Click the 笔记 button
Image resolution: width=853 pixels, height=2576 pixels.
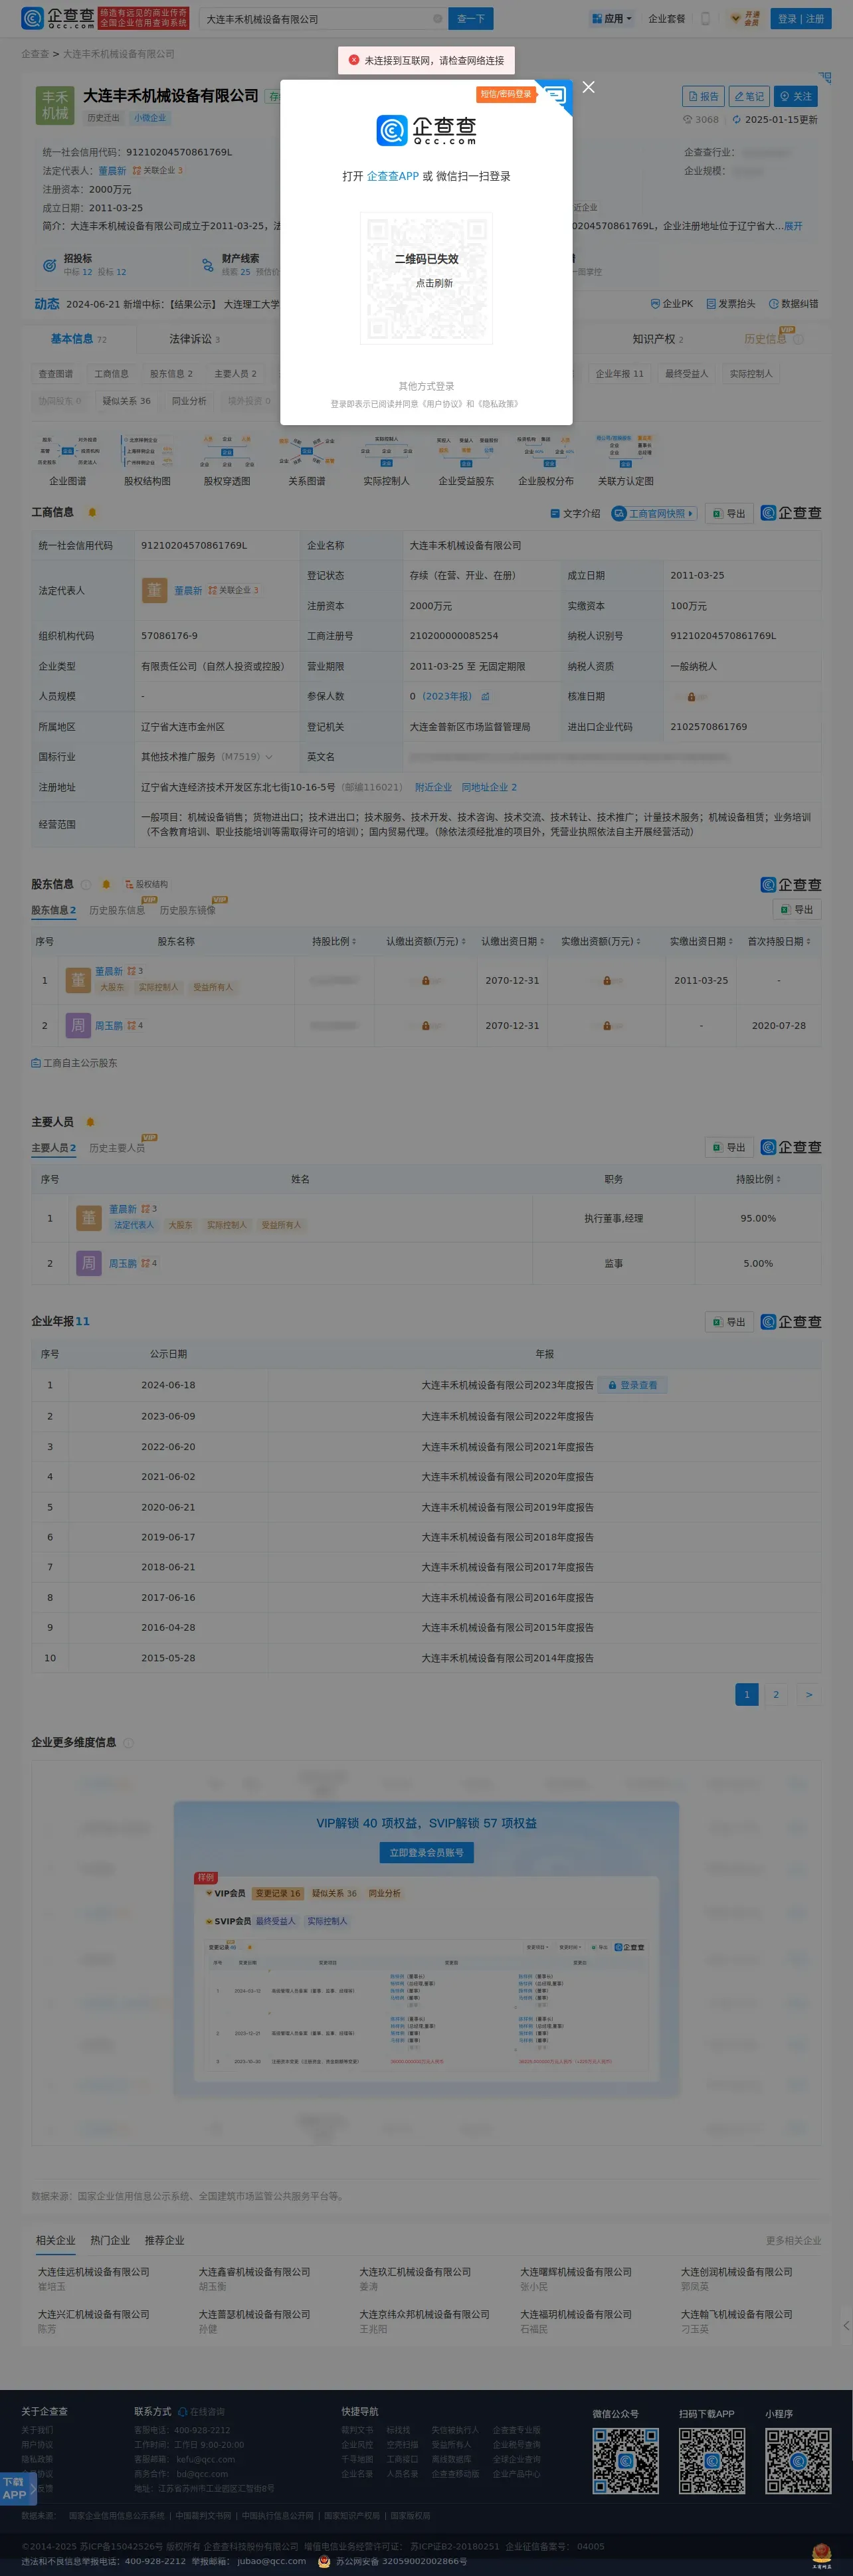(749, 96)
